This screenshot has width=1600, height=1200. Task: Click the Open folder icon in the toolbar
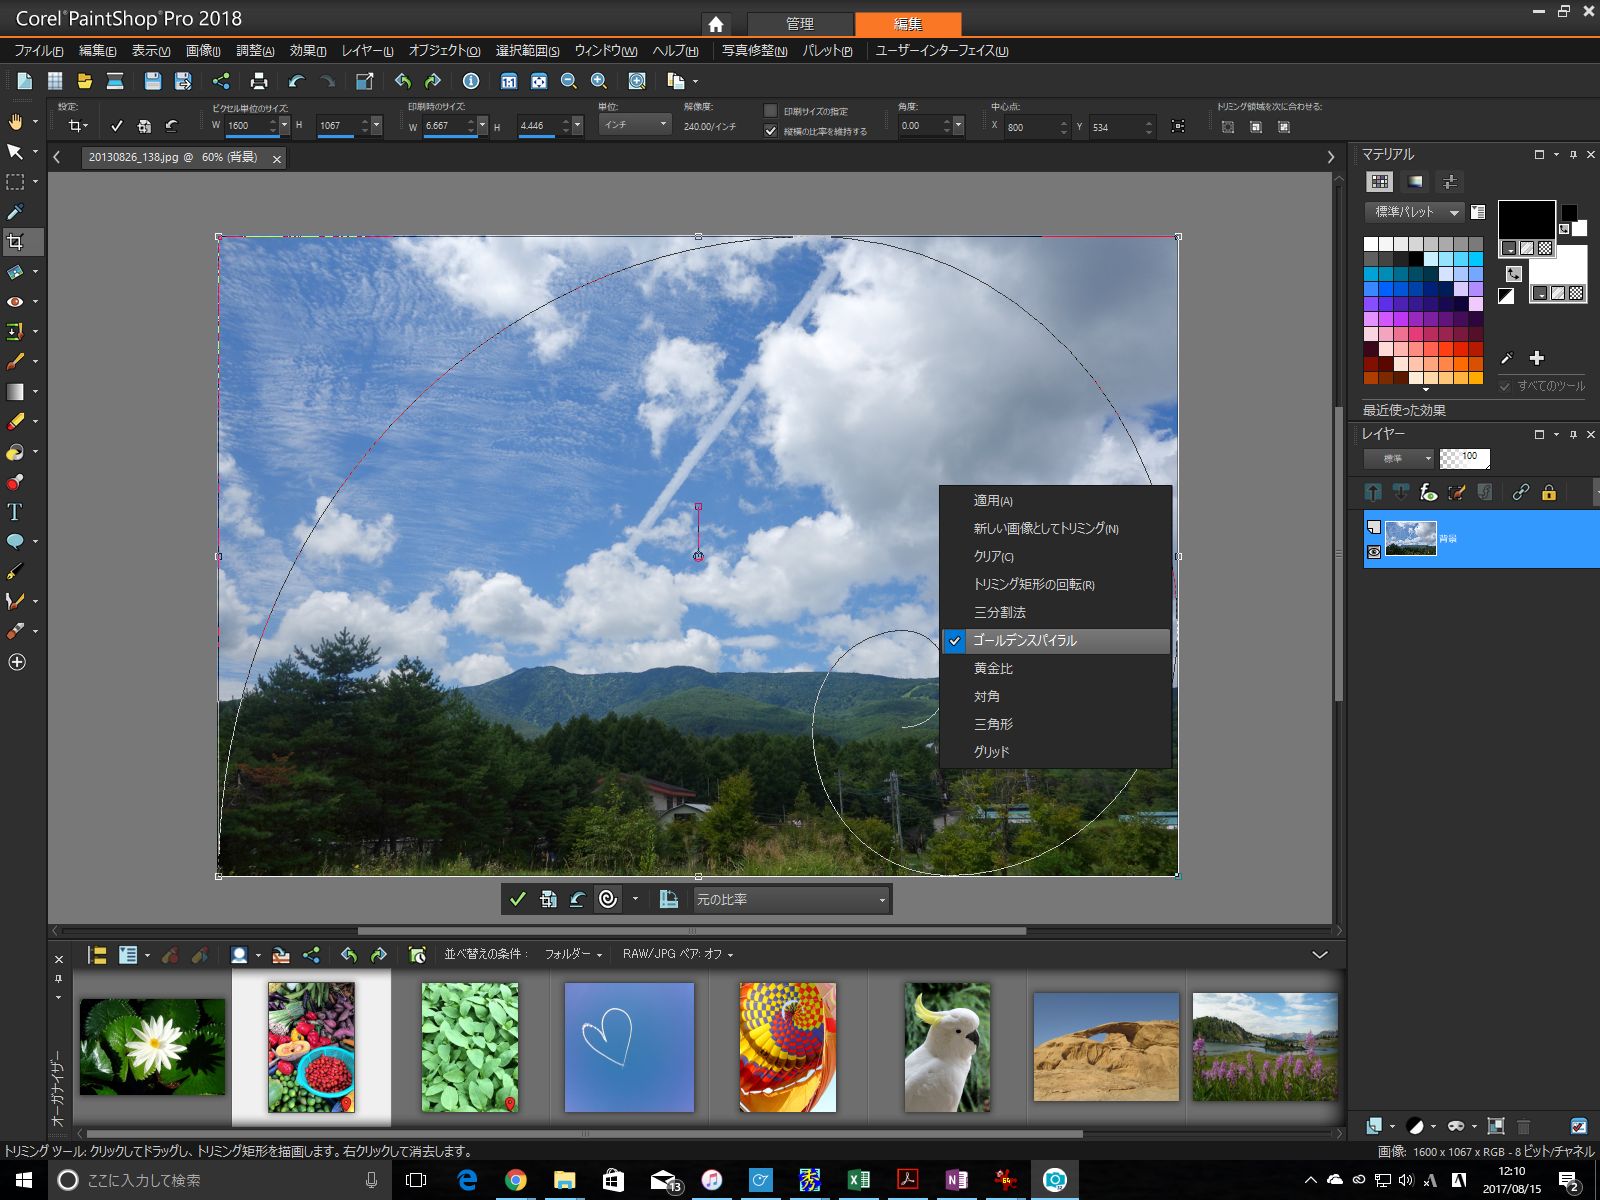click(x=85, y=81)
